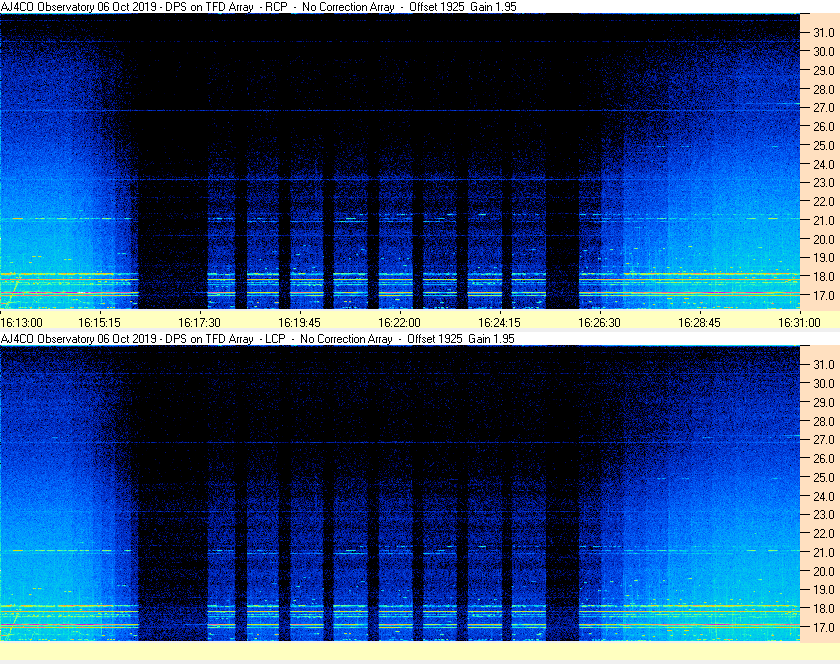This screenshot has height=664, width=840.
Task: Pick the 19.0 frequency label on LCP plot
Action: 824,590
